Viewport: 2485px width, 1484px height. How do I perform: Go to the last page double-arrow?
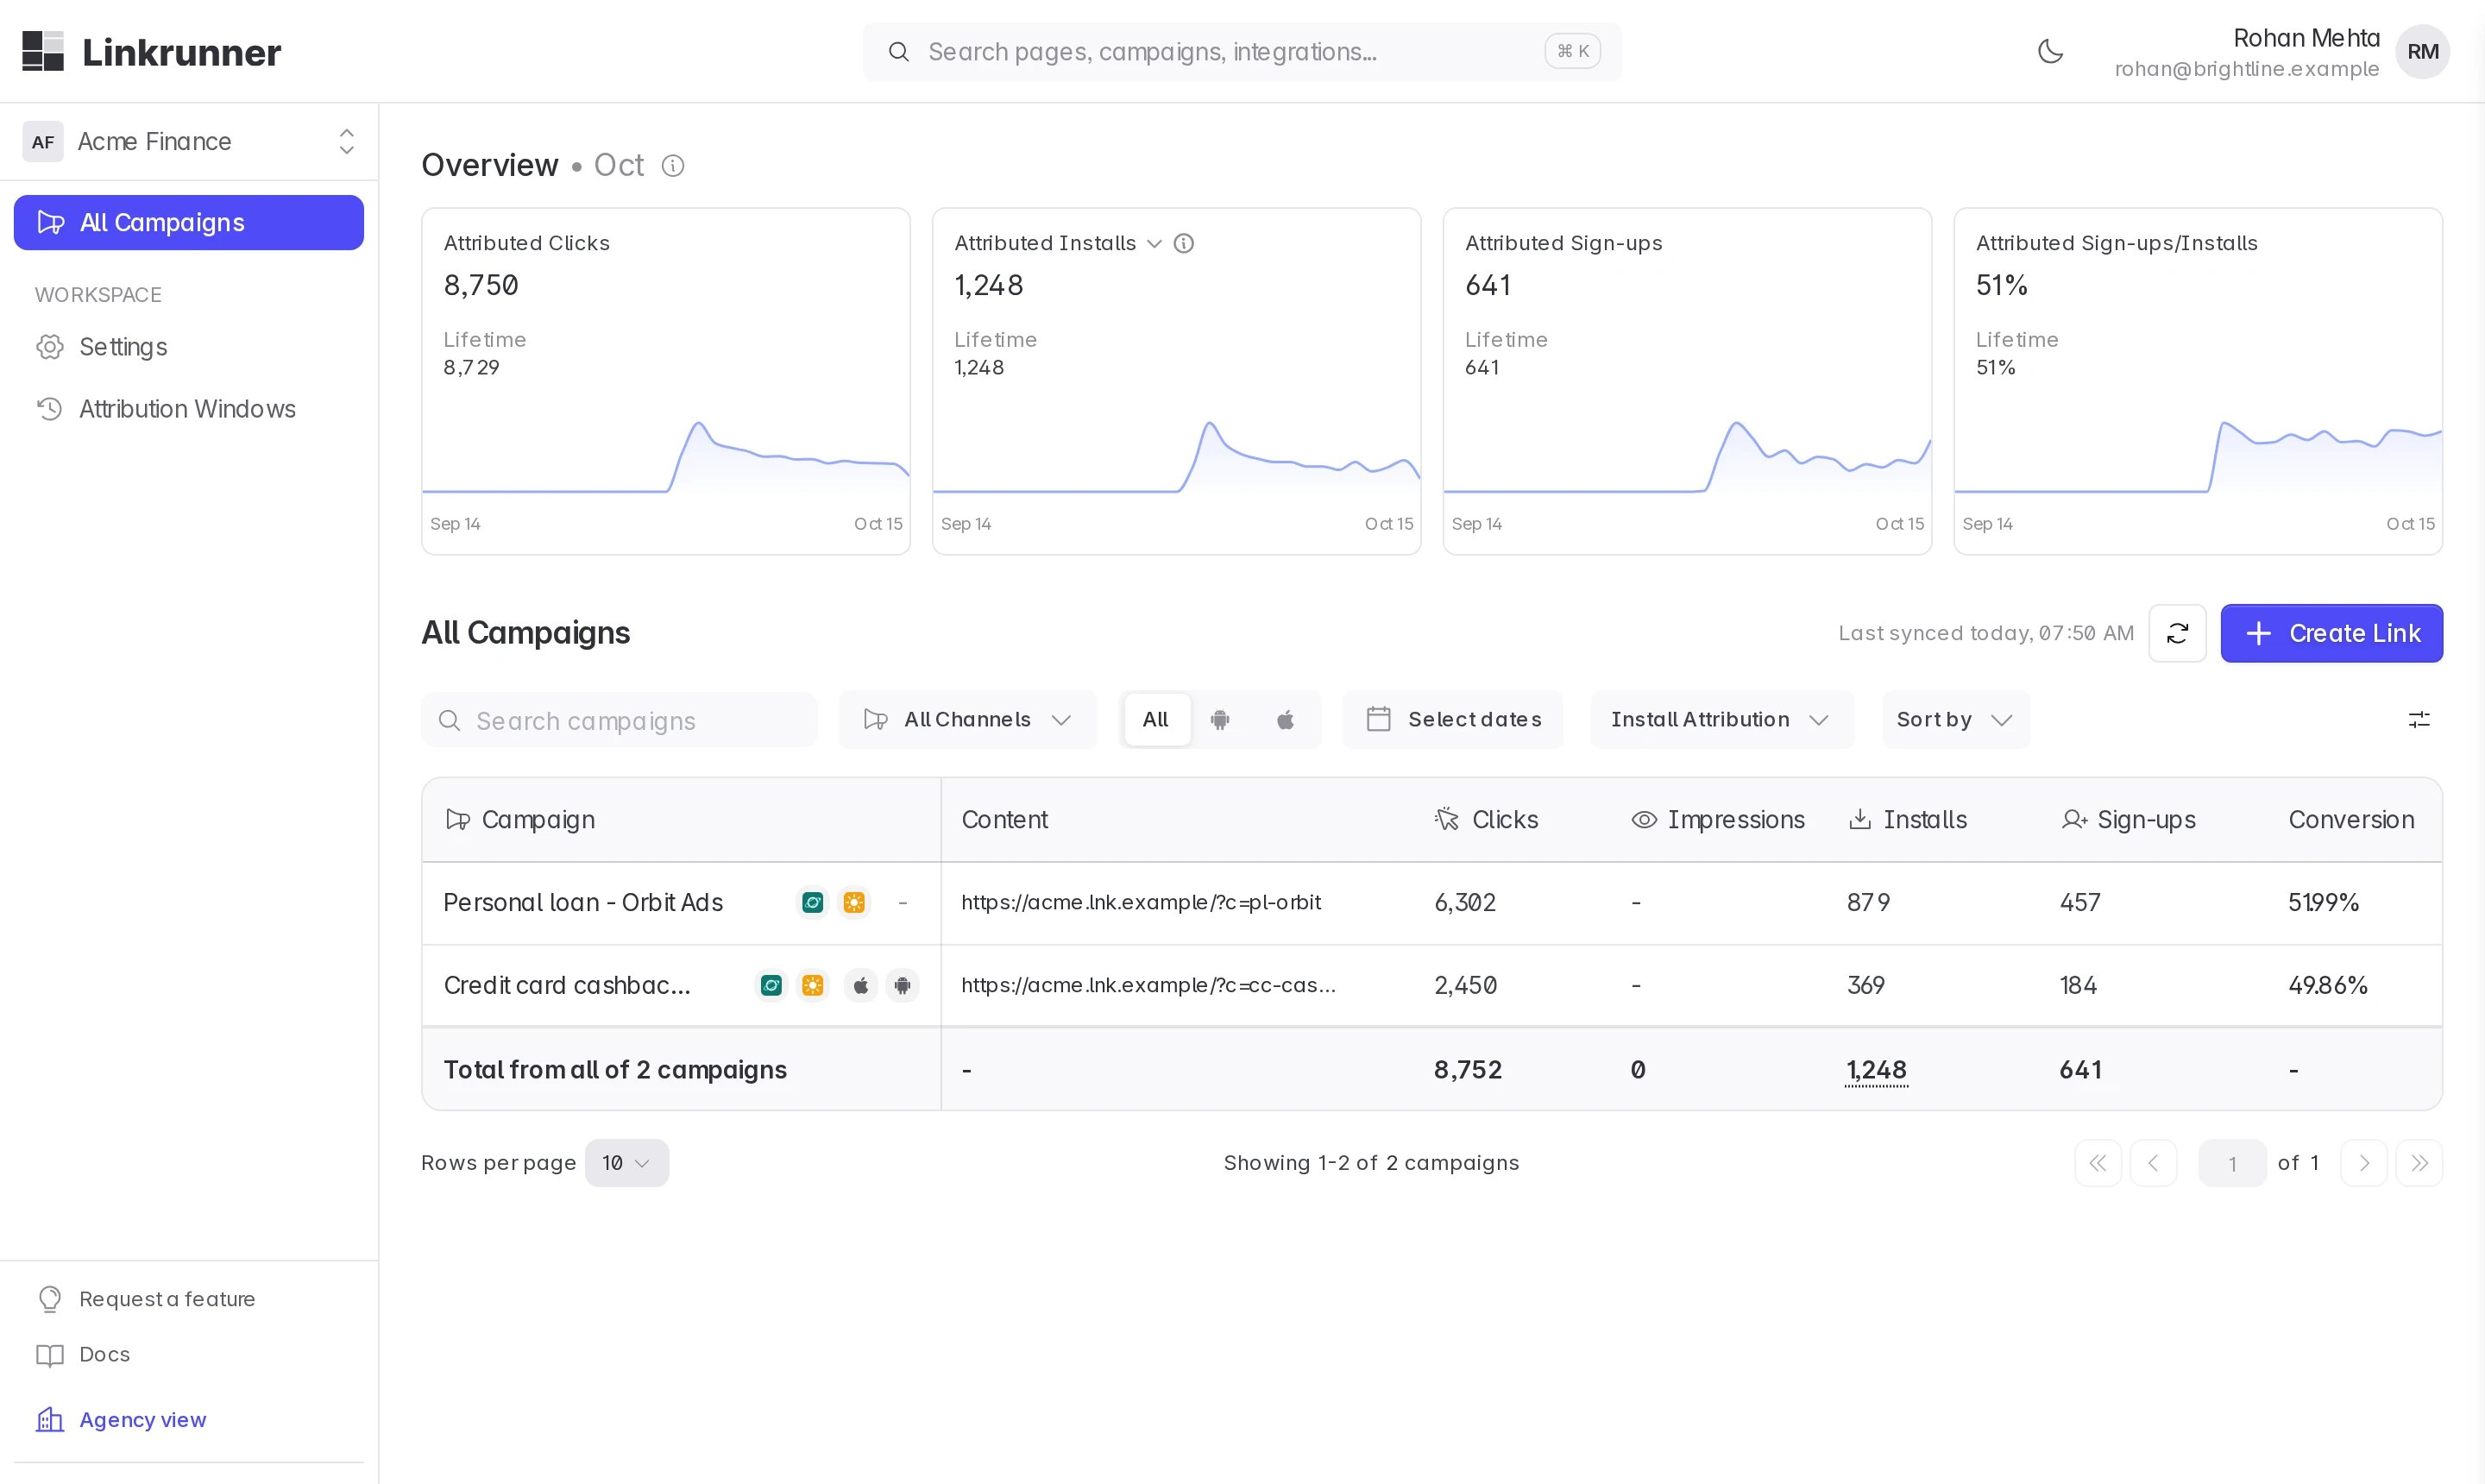pyautogui.click(x=2419, y=1163)
